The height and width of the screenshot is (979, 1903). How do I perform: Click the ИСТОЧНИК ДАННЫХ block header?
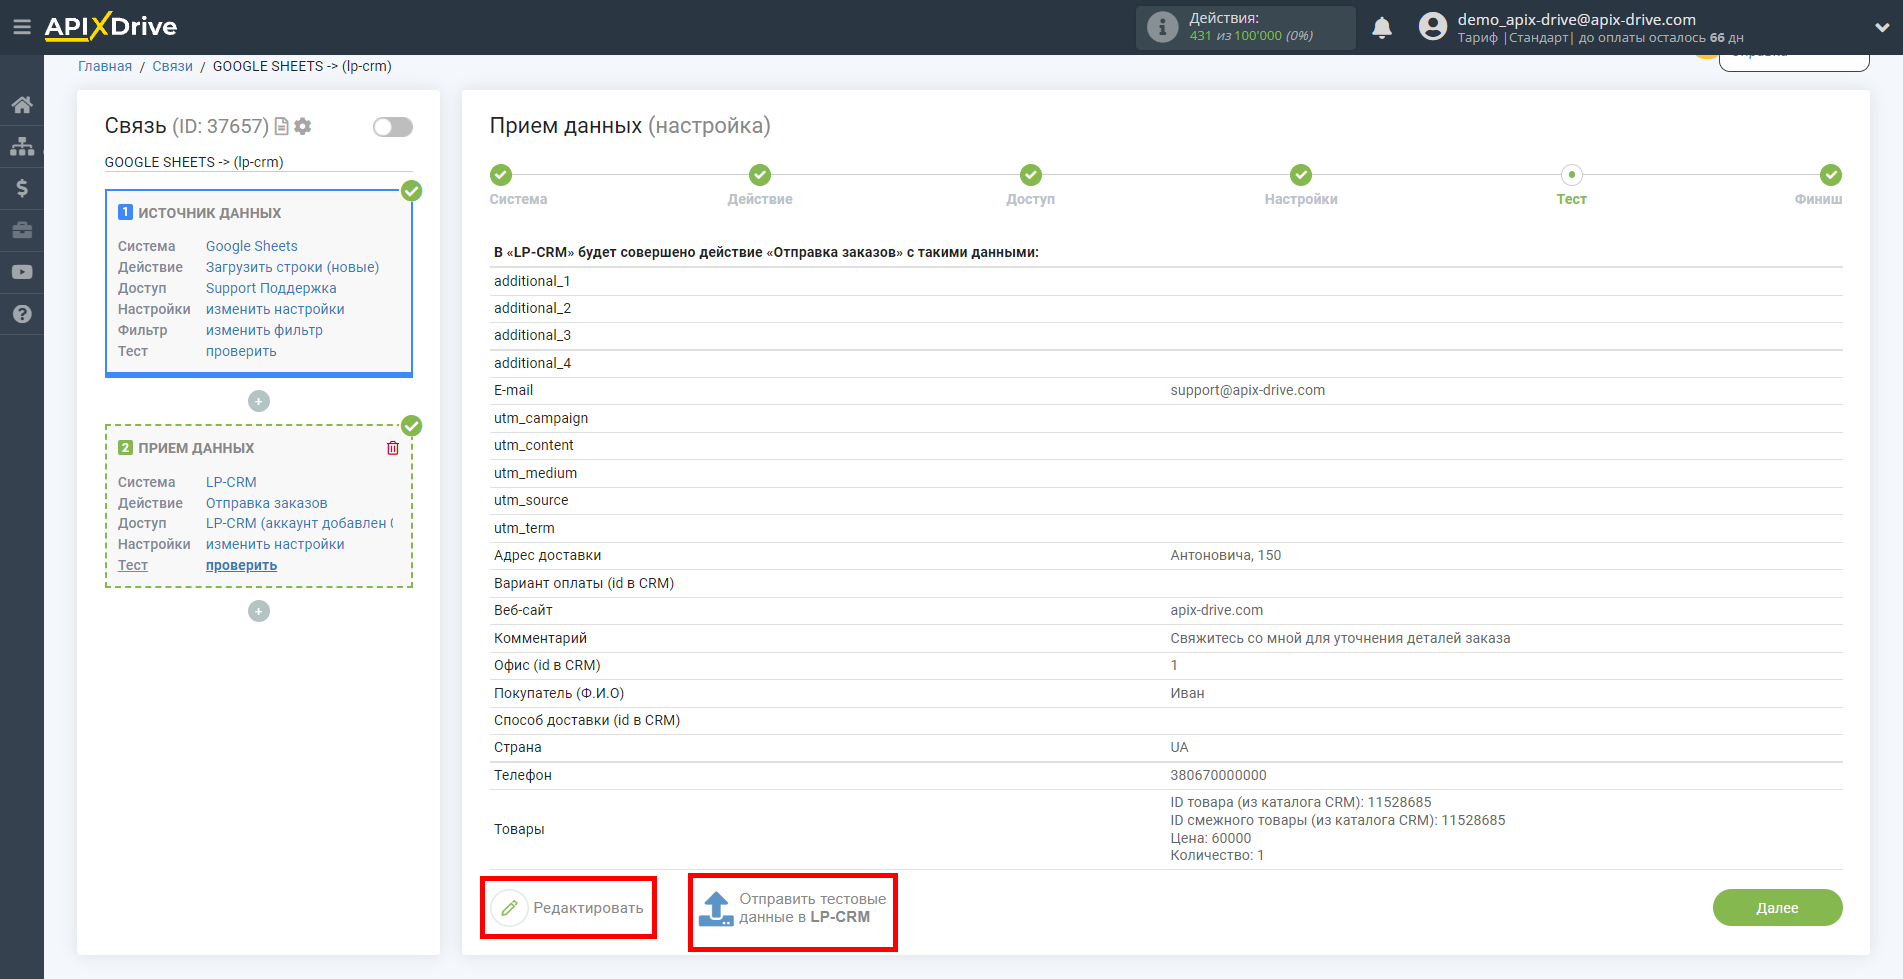[x=209, y=213]
